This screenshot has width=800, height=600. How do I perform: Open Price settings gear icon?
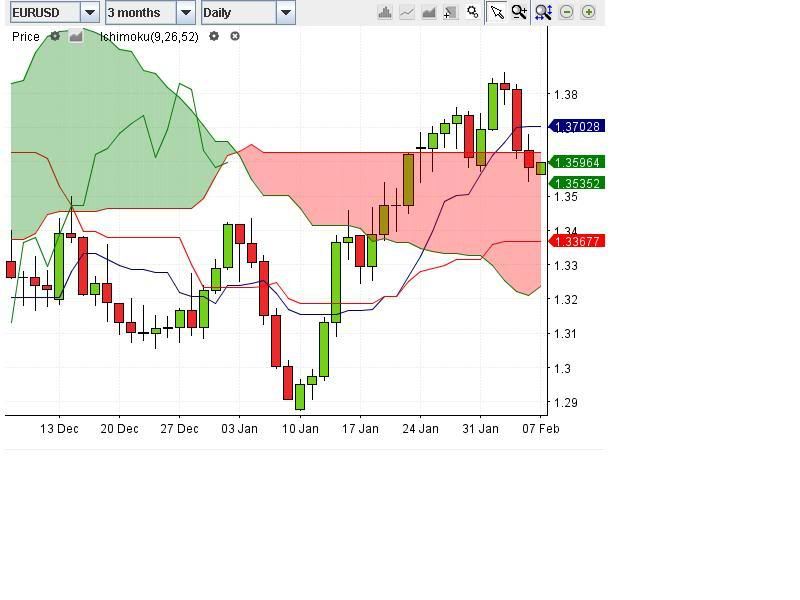[x=55, y=36]
